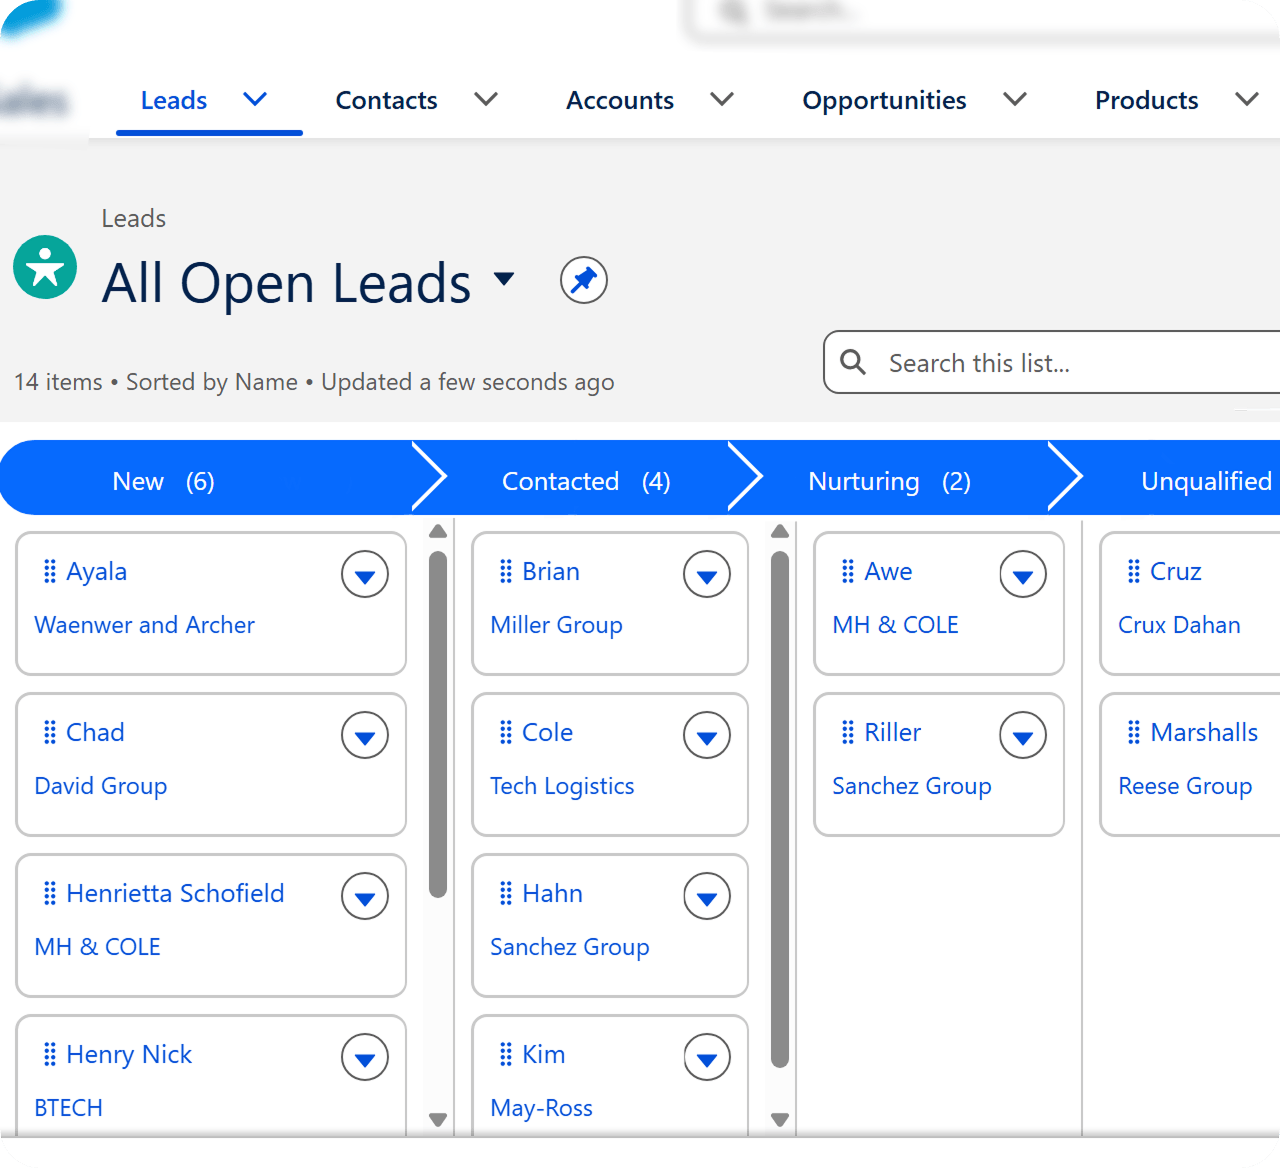Click the Contacted column scroll up arrow
The height and width of the screenshot is (1168, 1280).
click(780, 531)
